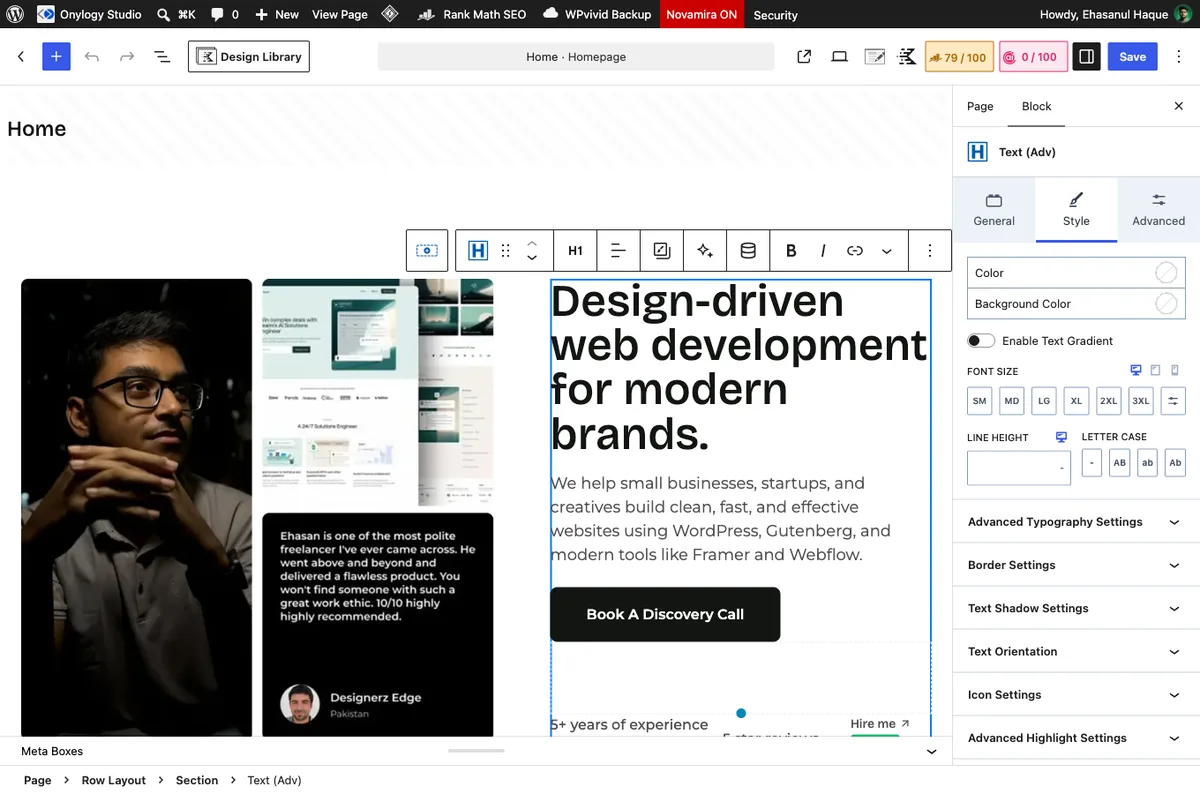Enable Text Gradient toggle
The width and height of the screenshot is (1200, 794).
[981, 341]
